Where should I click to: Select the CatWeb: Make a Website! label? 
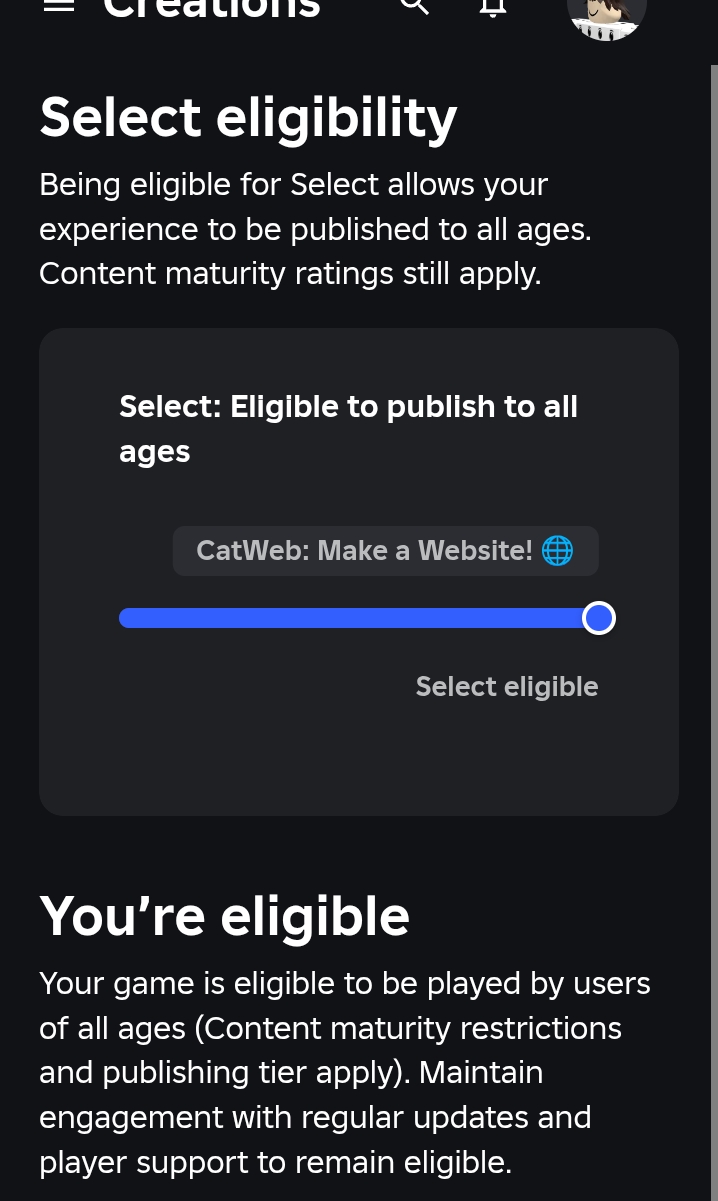coord(364,550)
